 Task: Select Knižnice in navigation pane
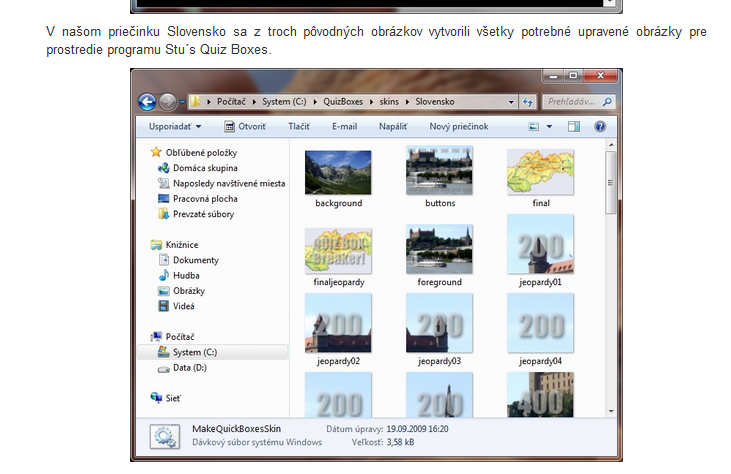[174, 245]
